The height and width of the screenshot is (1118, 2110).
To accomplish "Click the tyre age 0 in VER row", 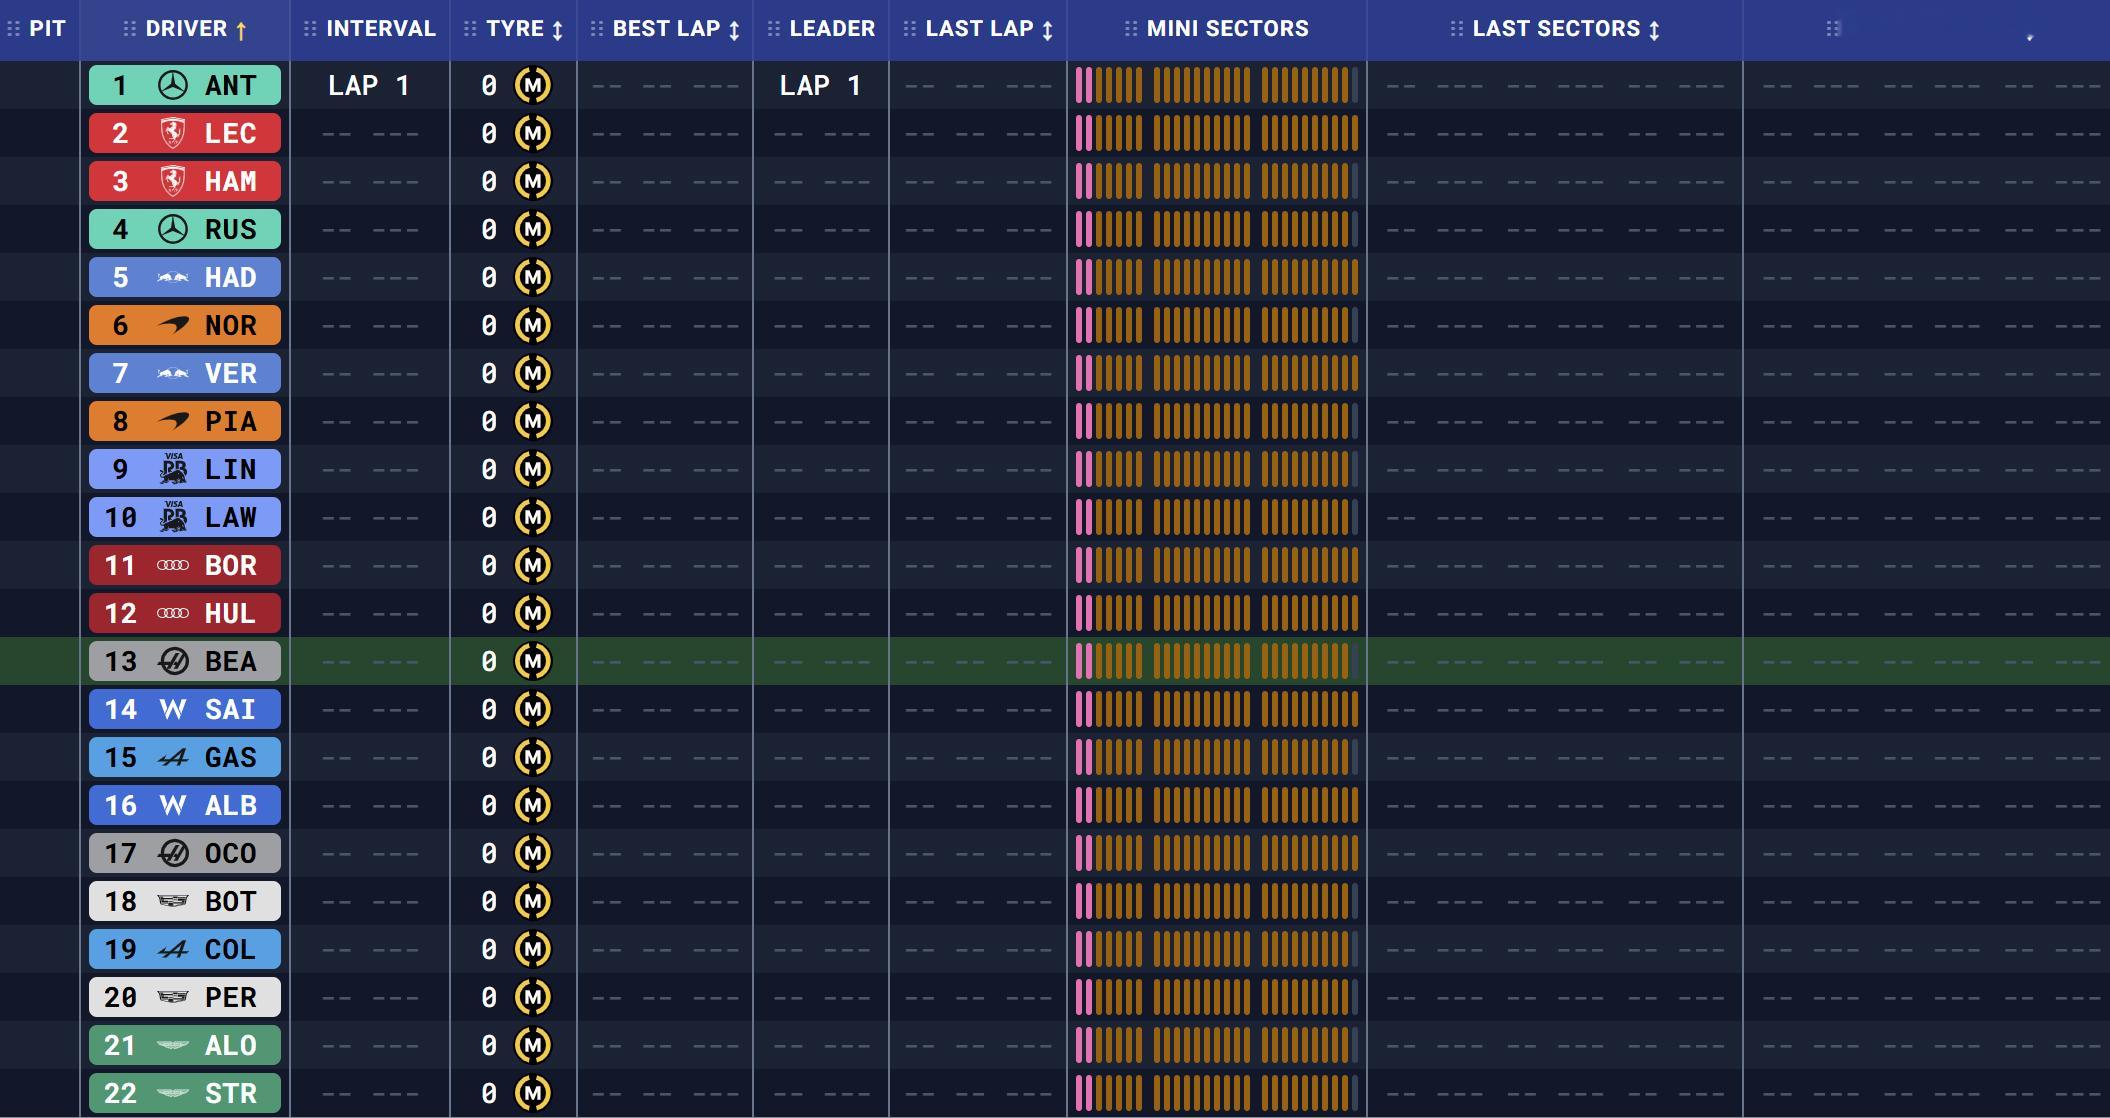I will [488, 373].
